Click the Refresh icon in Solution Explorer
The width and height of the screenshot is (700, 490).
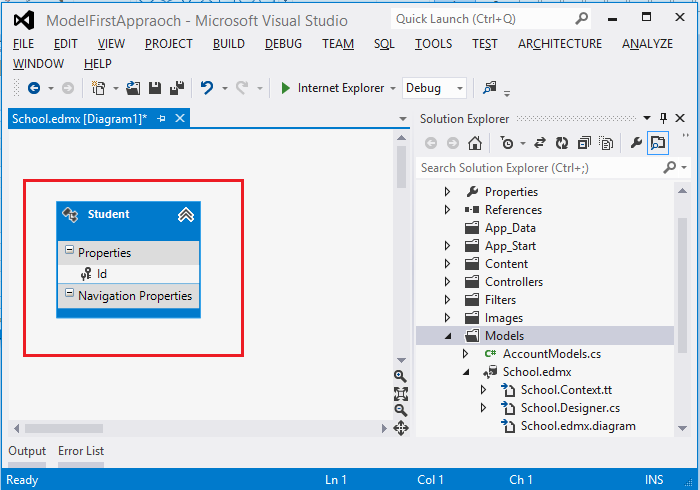click(562, 143)
